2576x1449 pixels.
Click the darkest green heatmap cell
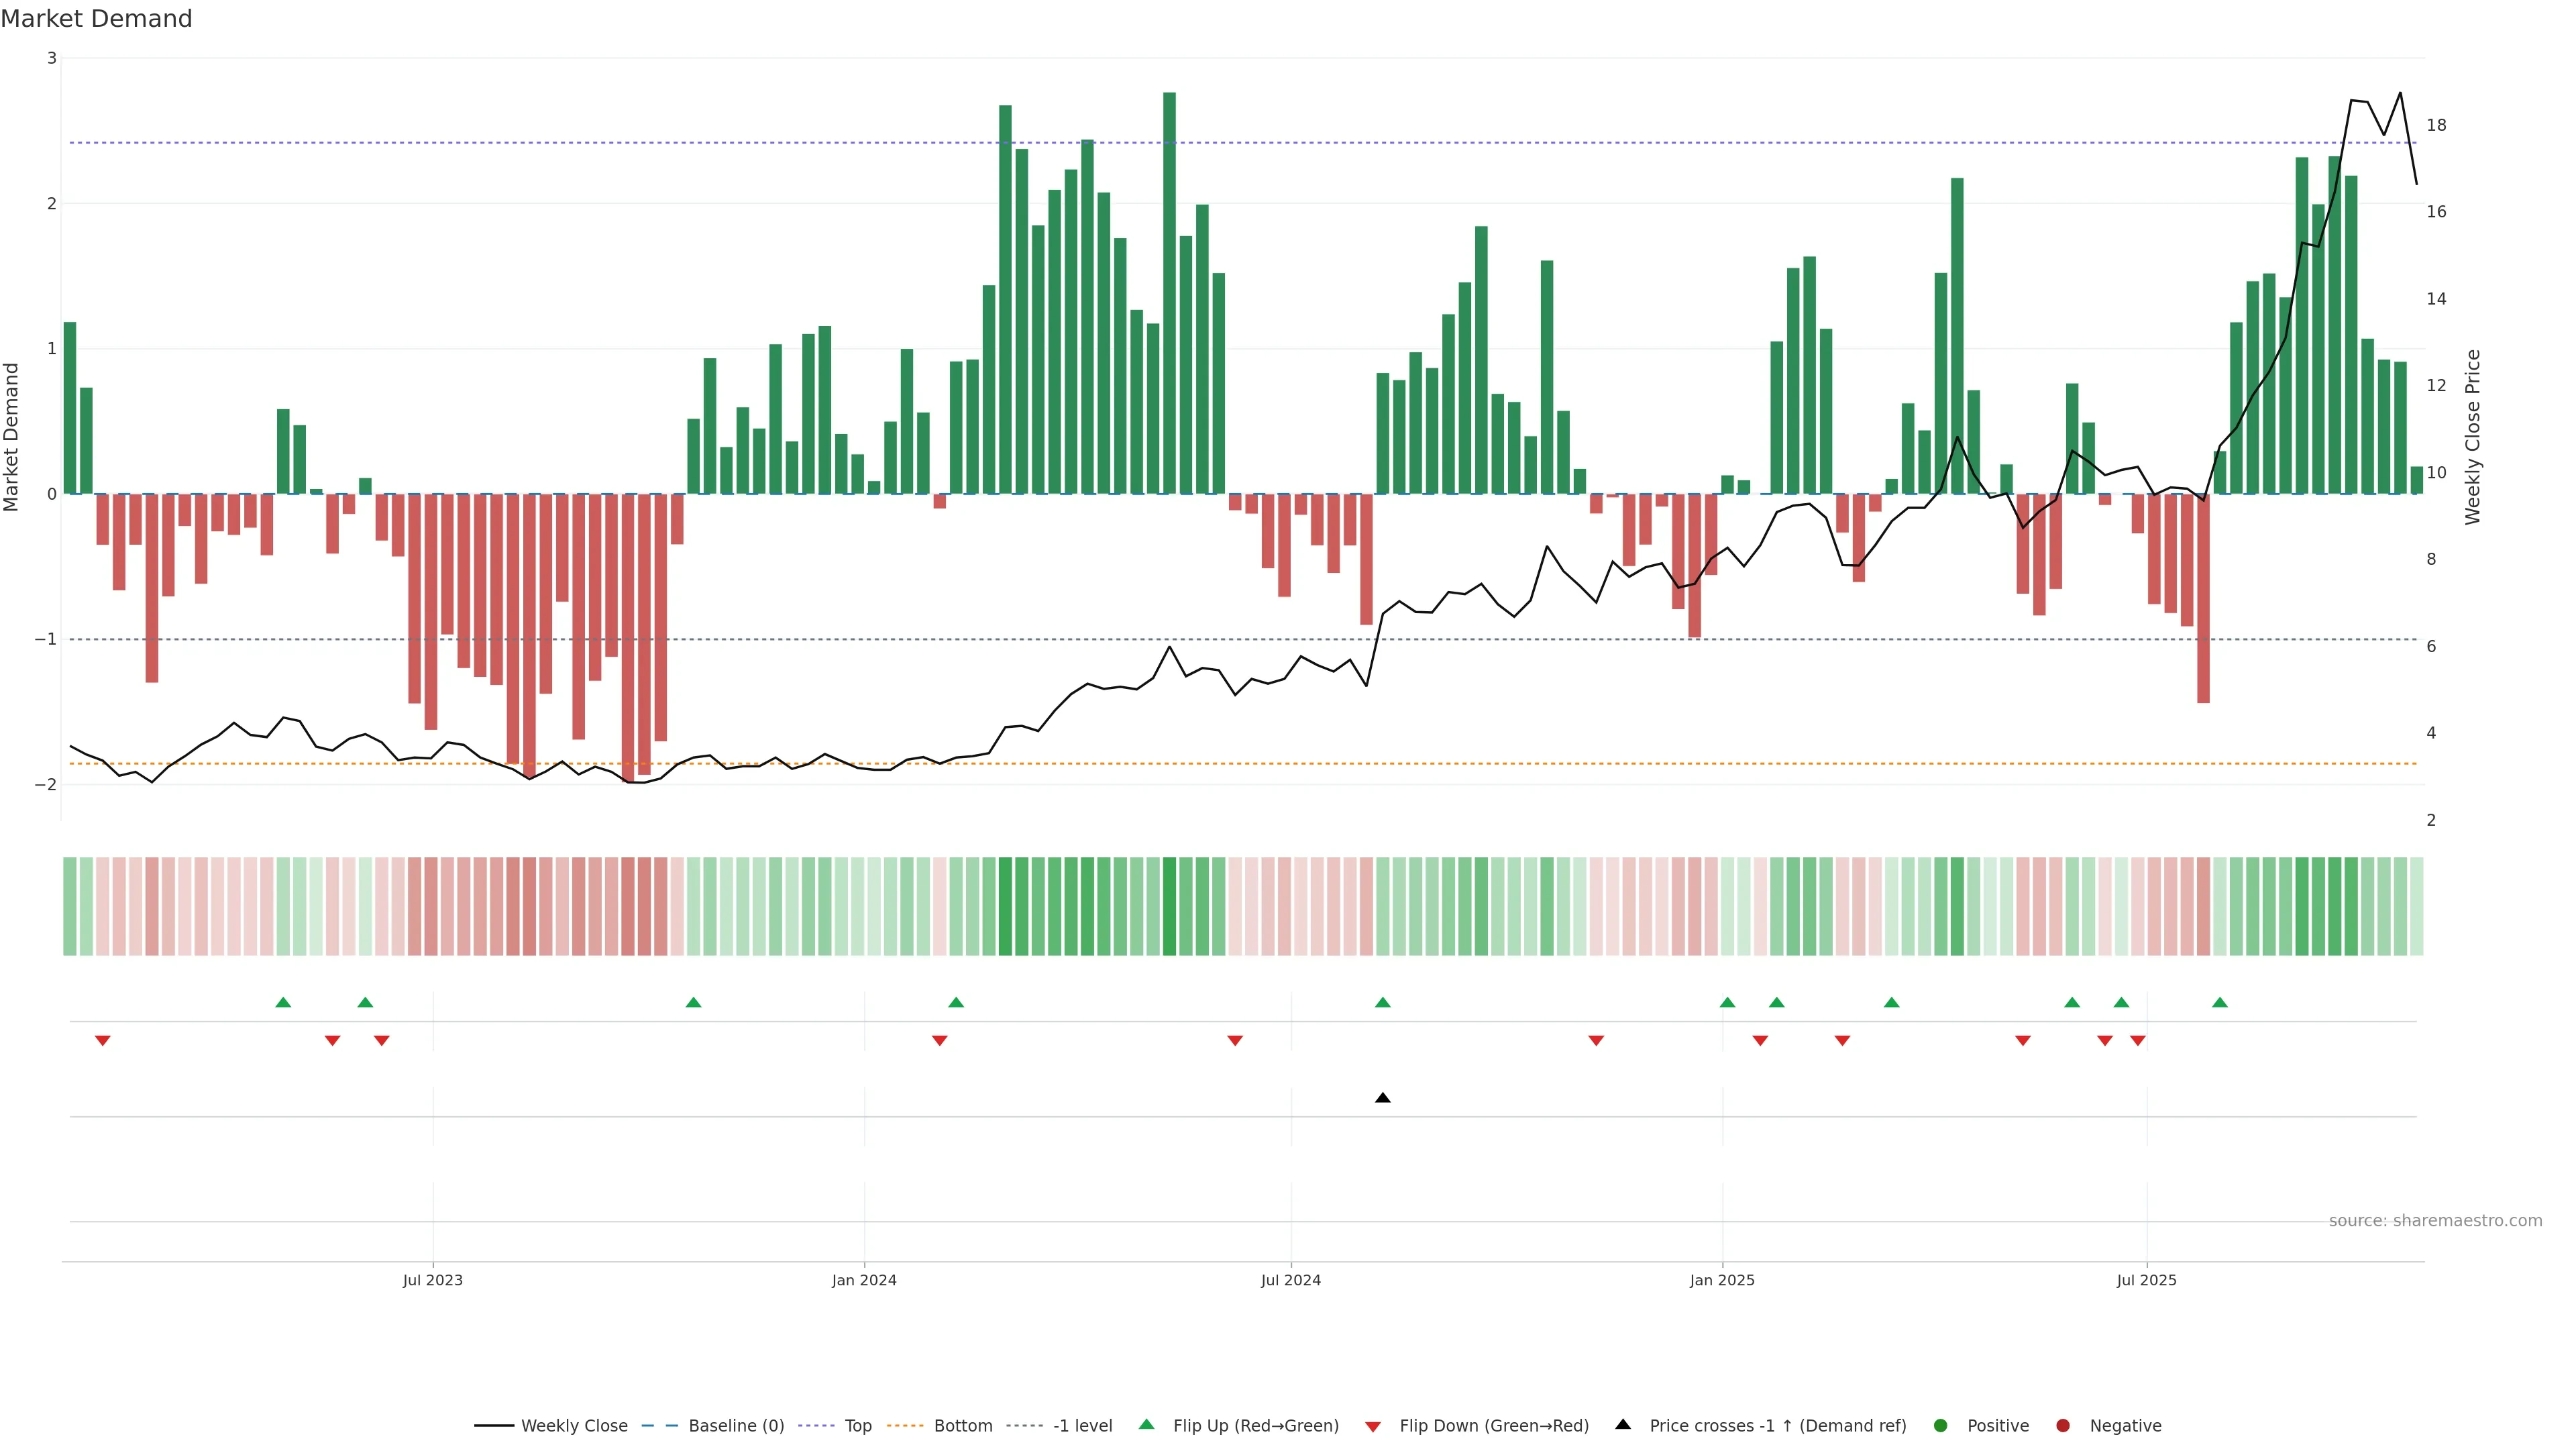[1170, 906]
